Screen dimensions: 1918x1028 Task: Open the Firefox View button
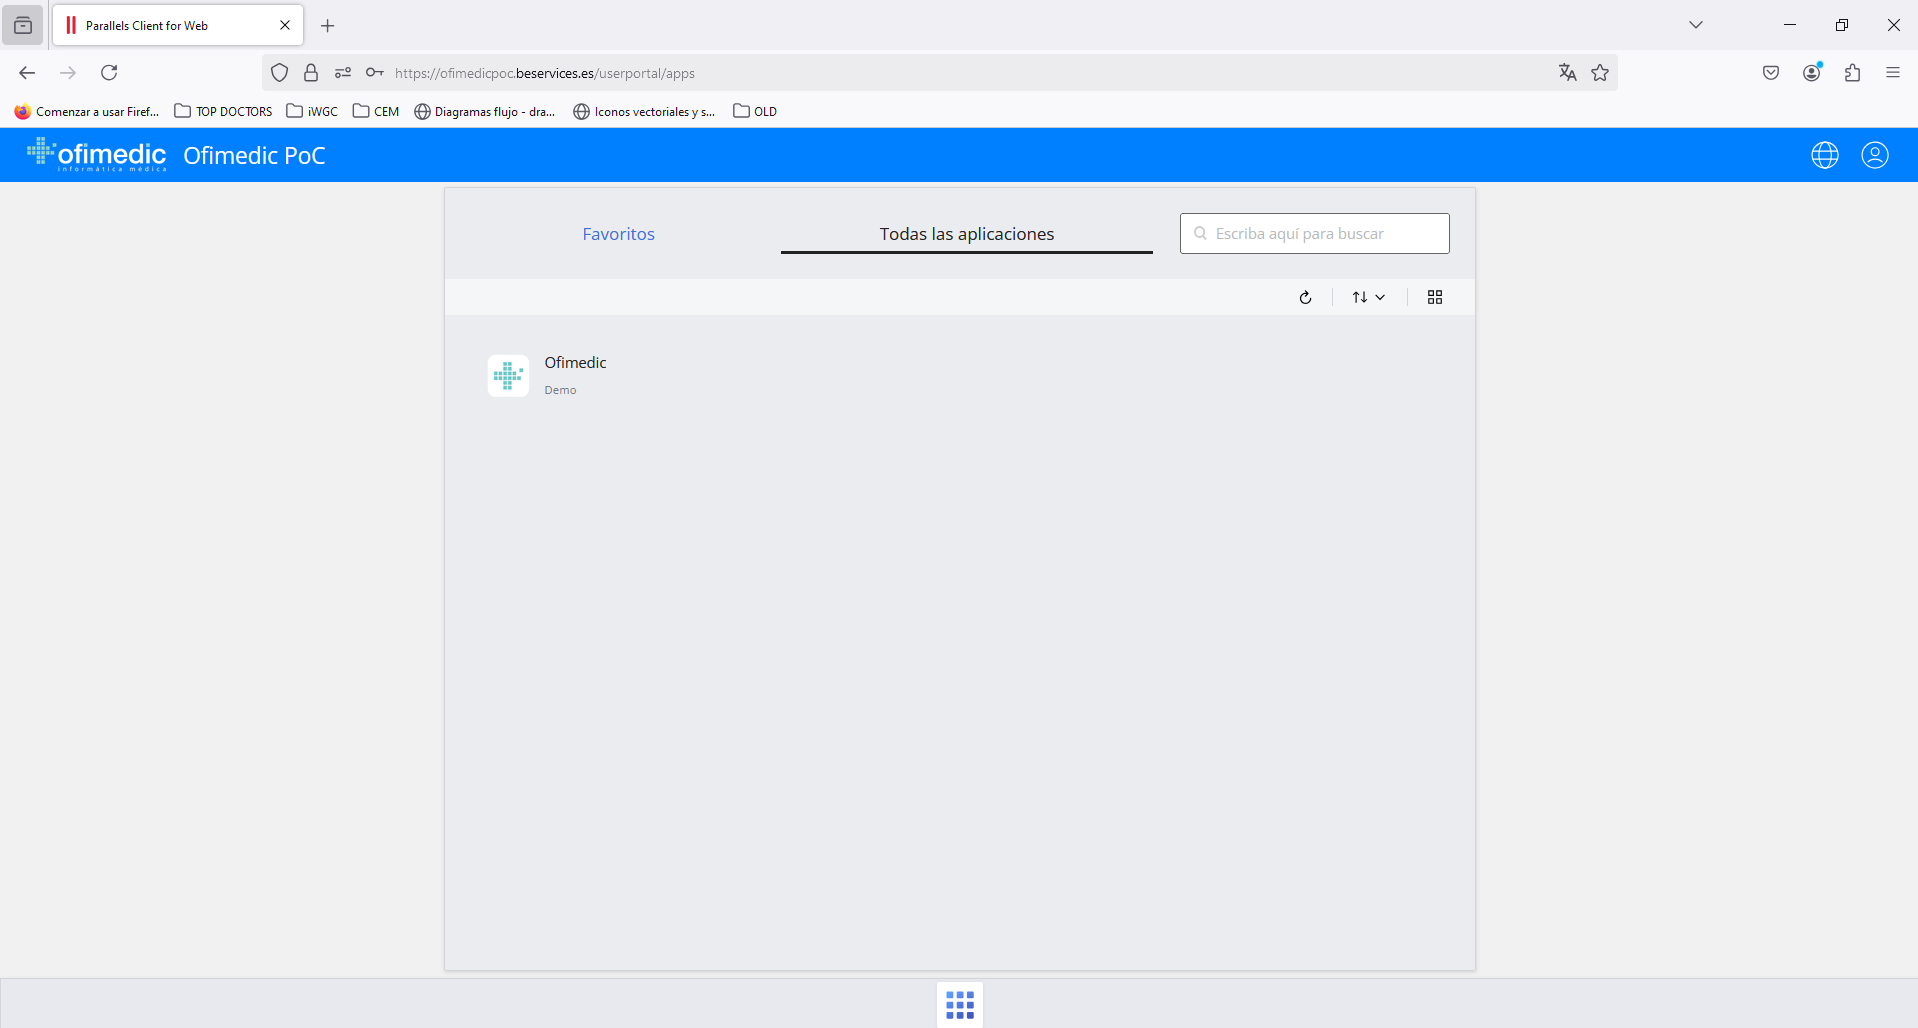pyautogui.click(x=22, y=25)
